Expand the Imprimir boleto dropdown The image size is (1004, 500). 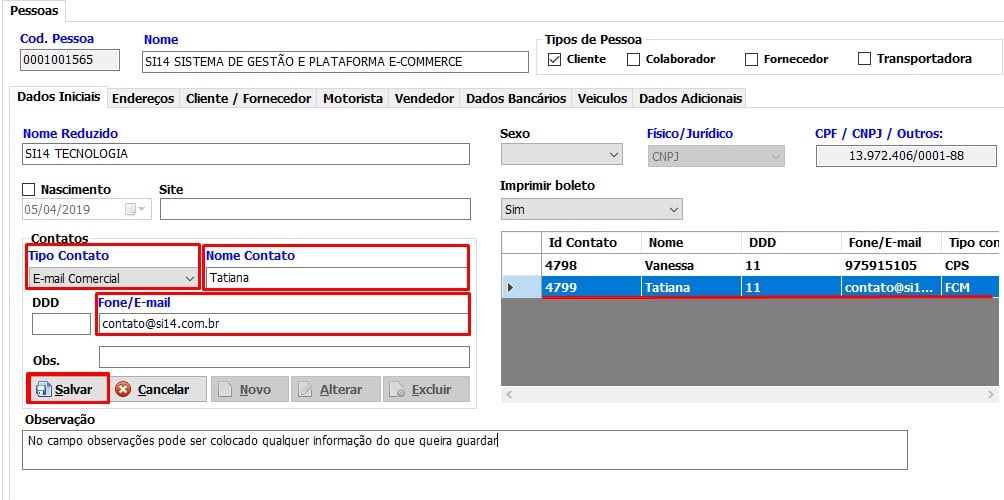click(x=591, y=209)
